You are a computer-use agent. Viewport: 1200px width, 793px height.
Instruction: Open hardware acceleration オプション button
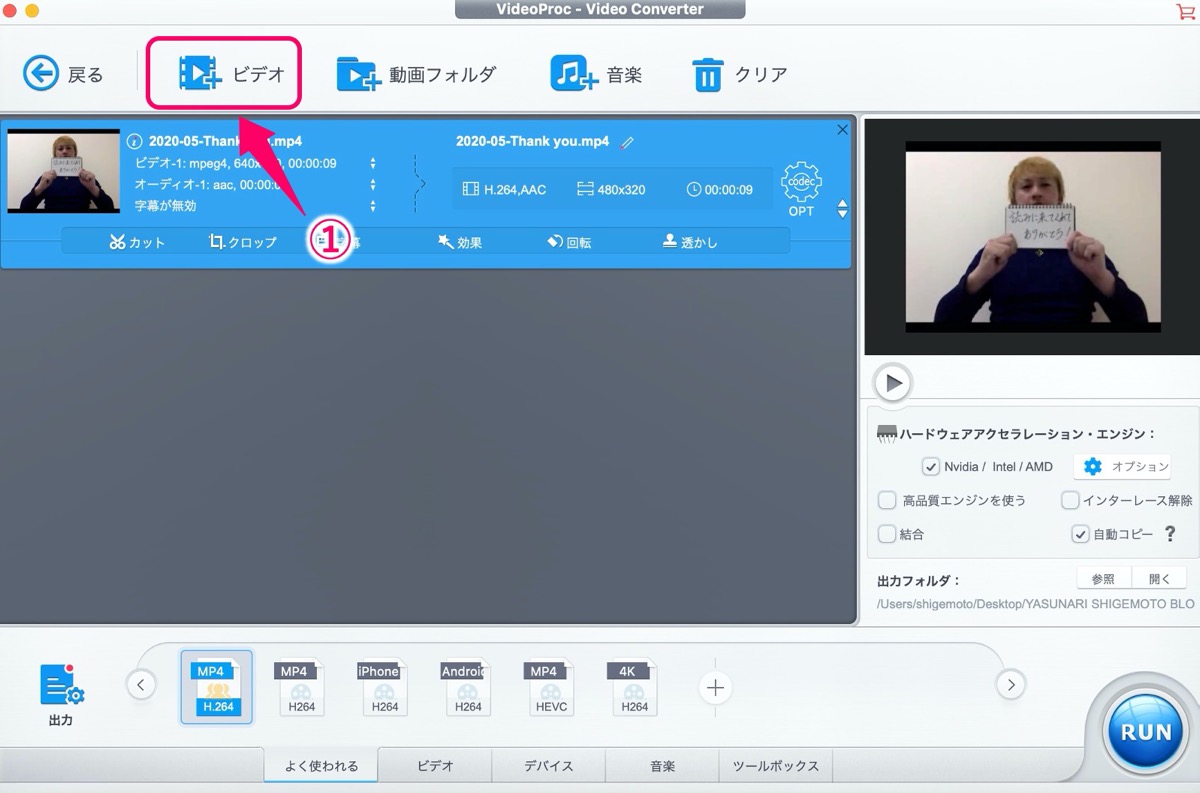coord(1123,467)
